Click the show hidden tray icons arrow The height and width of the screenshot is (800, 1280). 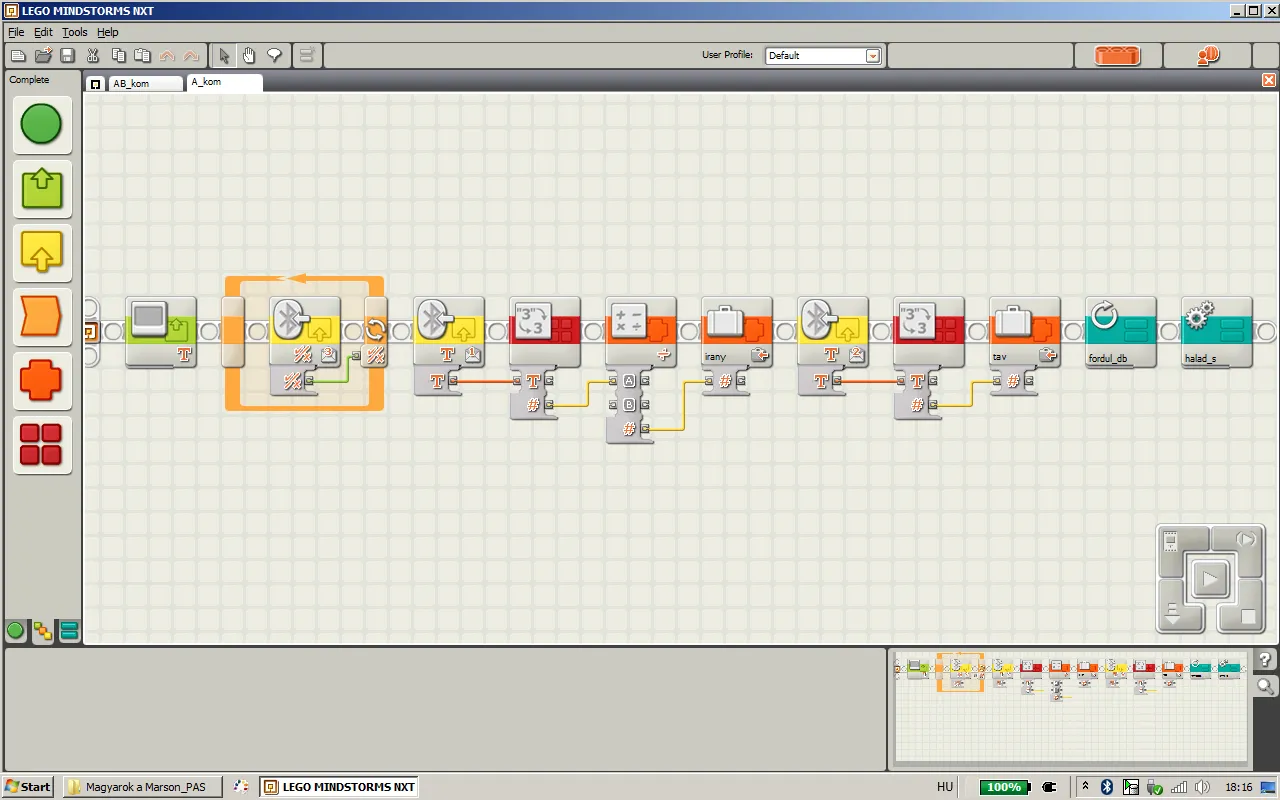(1087, 787)
